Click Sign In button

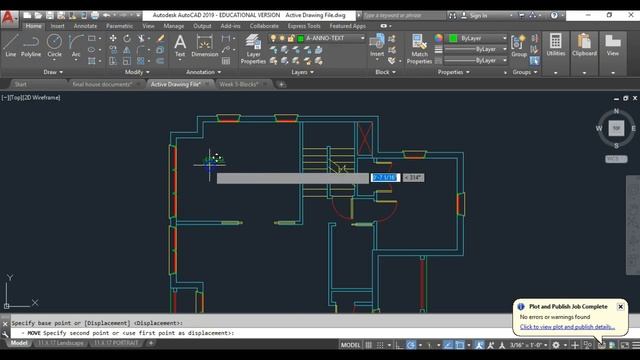[x=478, y=16]
